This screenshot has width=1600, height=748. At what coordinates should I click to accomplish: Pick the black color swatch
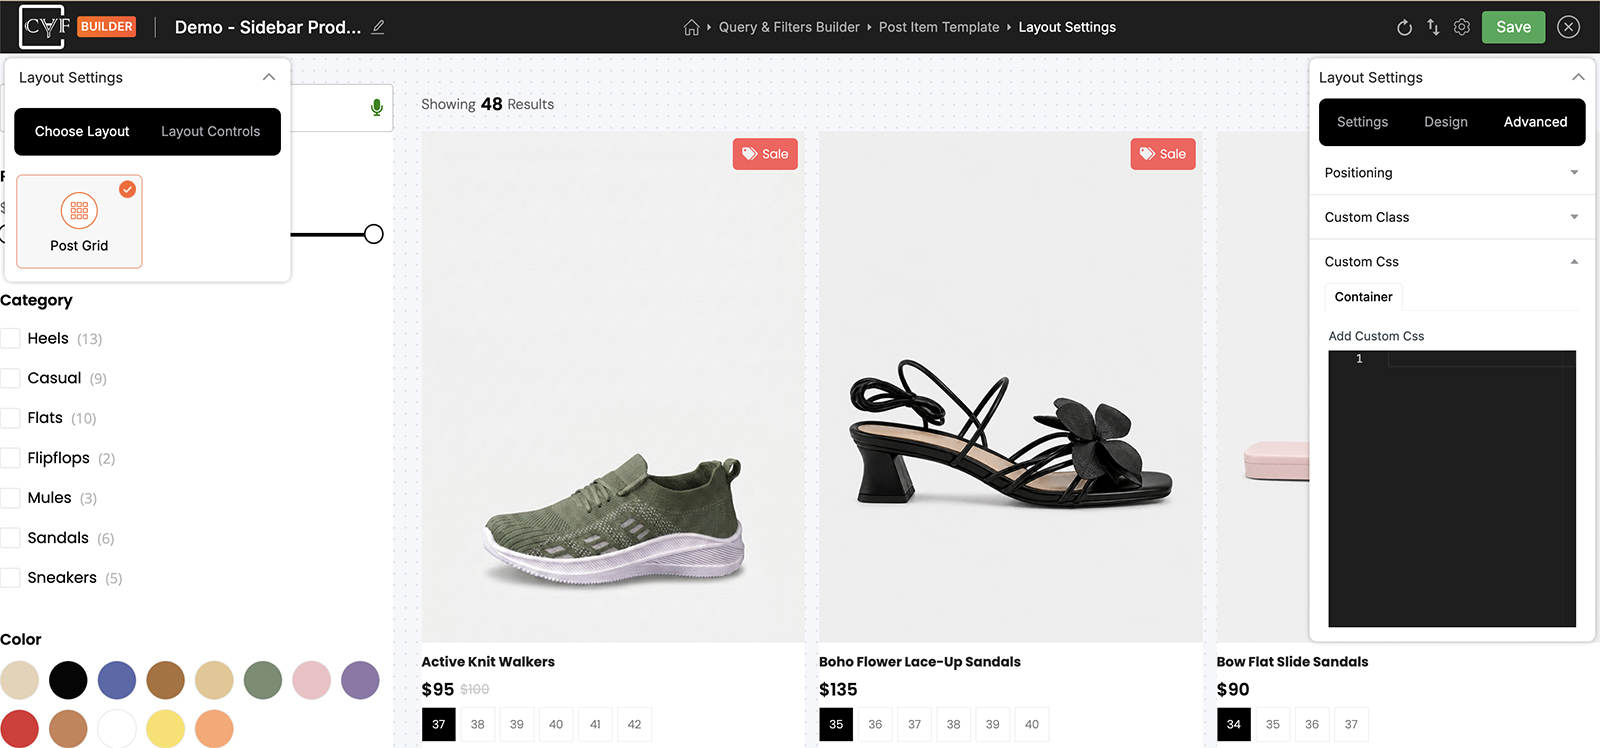[x=68, y=680]
